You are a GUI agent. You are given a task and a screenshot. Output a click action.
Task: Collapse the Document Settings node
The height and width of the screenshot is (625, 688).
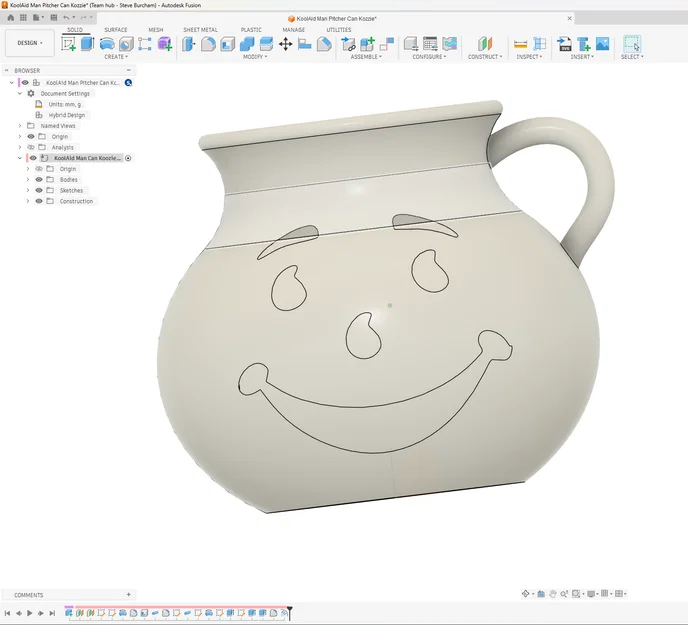20,93
